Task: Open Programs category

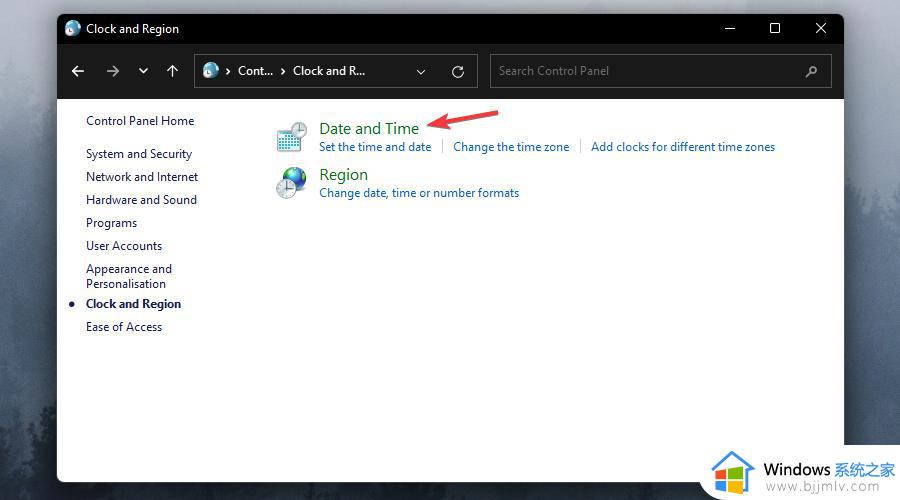Action: [x=111, y=223]
